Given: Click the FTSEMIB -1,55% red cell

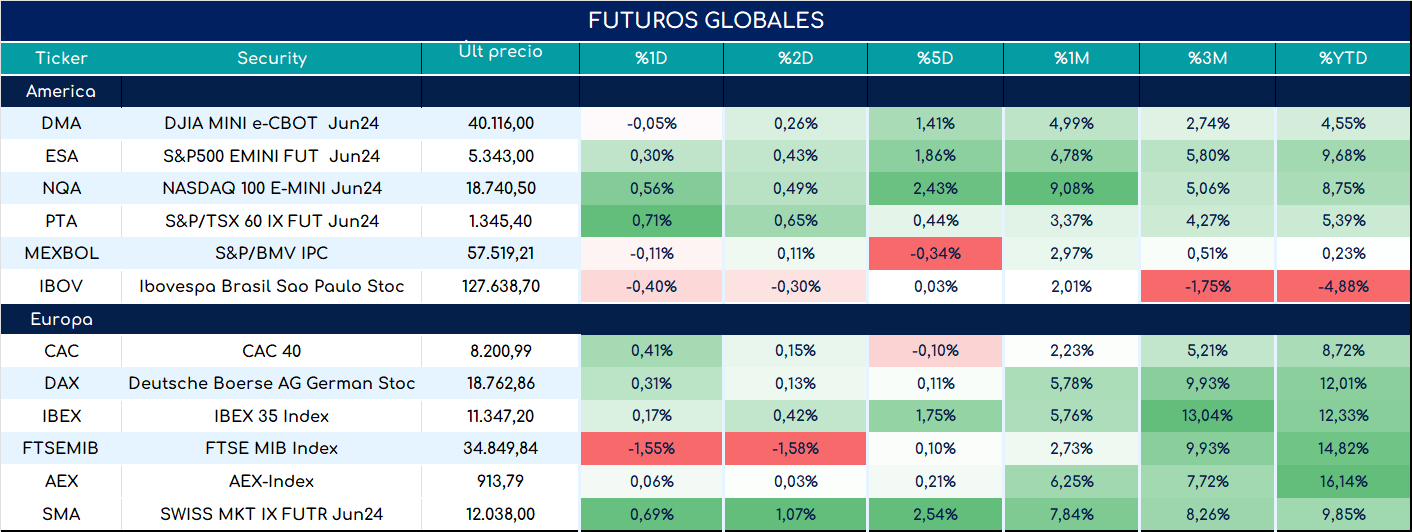Looking at the screenshot, I should point(652,448).
